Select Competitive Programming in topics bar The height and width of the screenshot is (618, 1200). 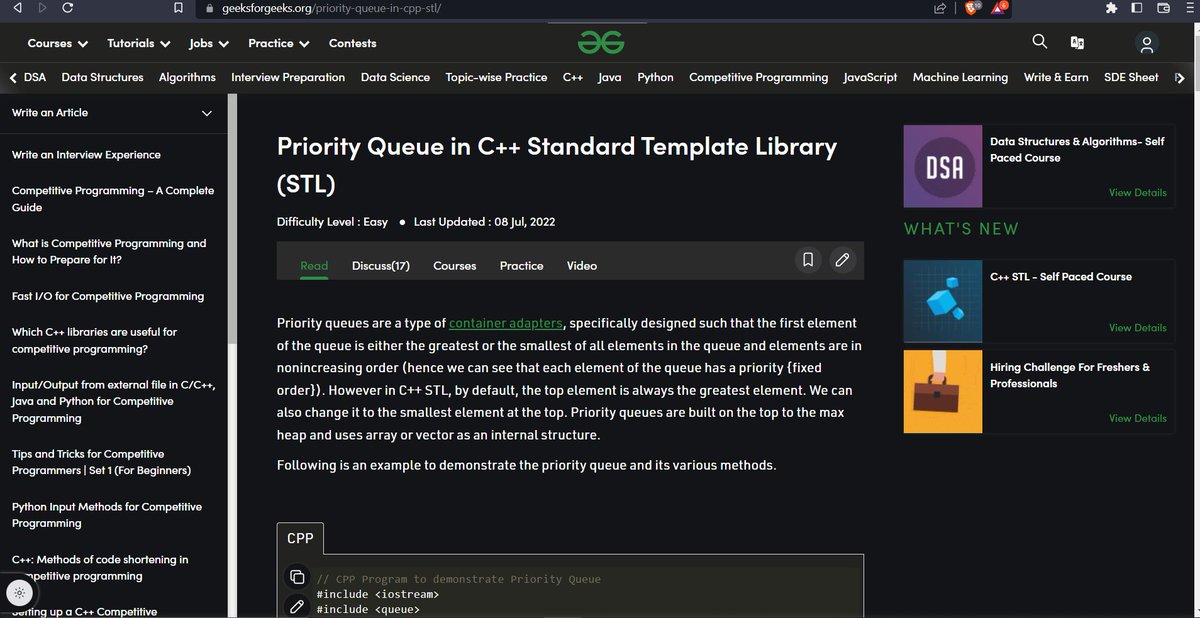coord(758,77)
